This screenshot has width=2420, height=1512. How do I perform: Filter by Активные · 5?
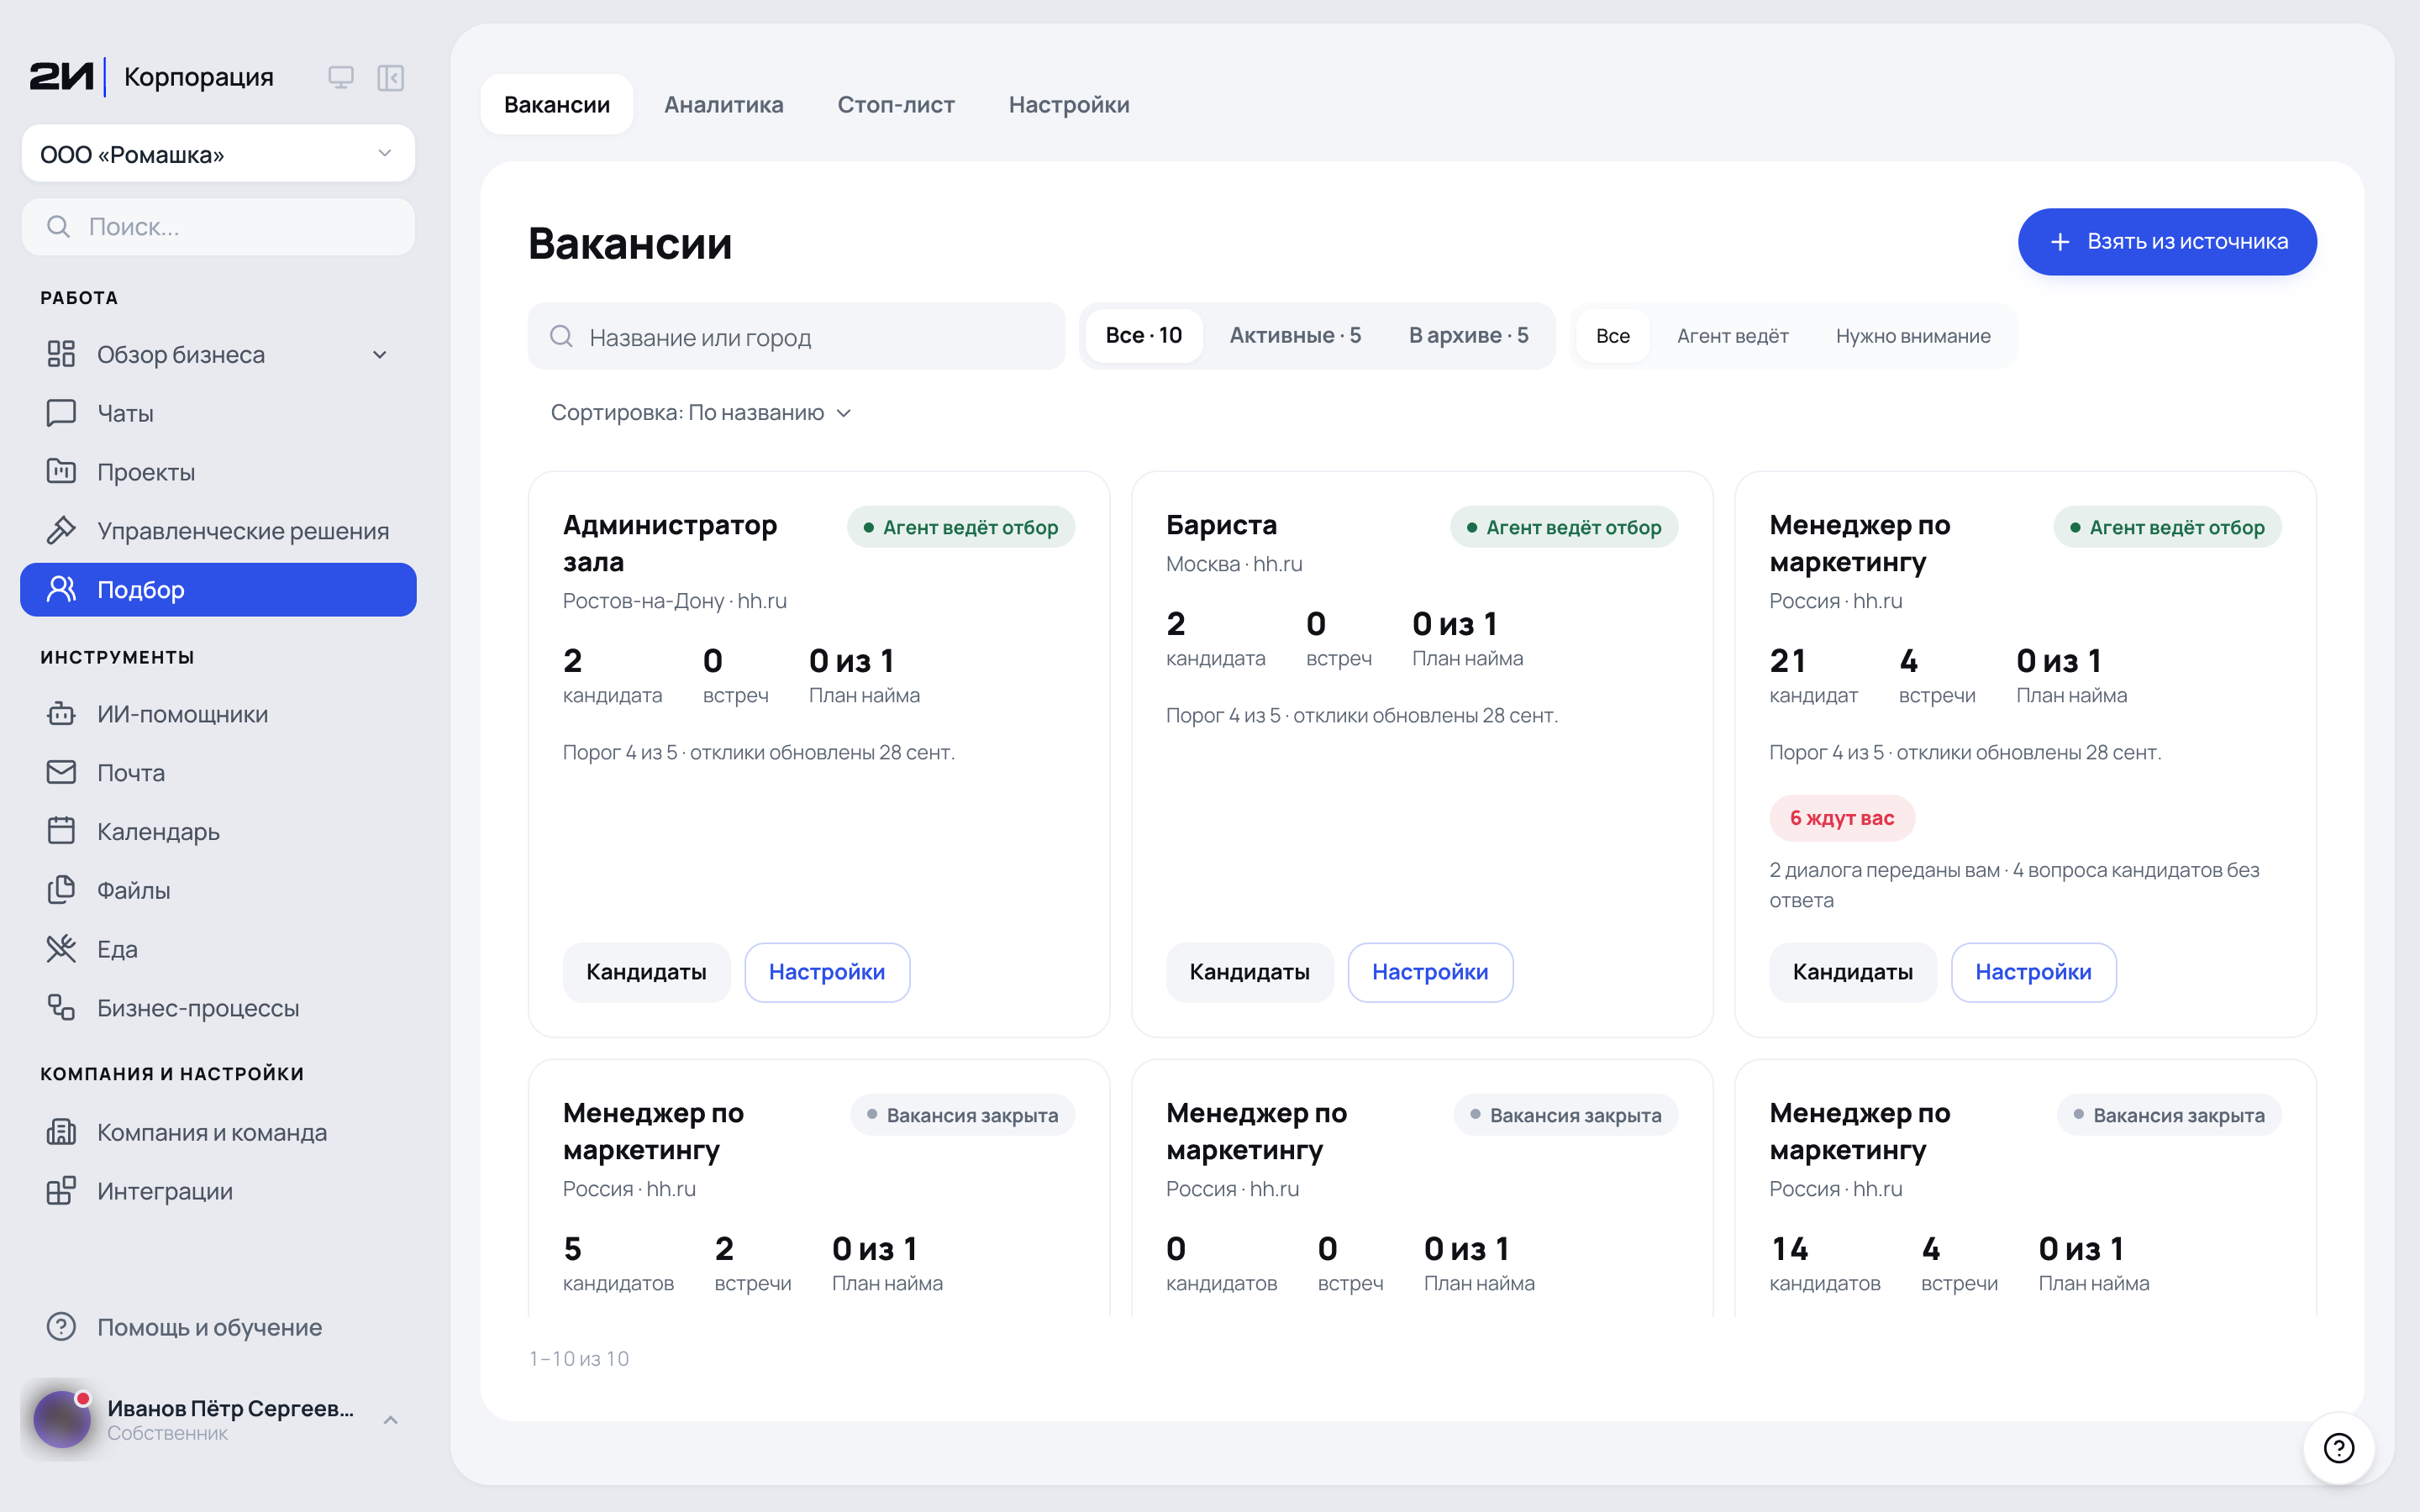tap(1295, 336)
